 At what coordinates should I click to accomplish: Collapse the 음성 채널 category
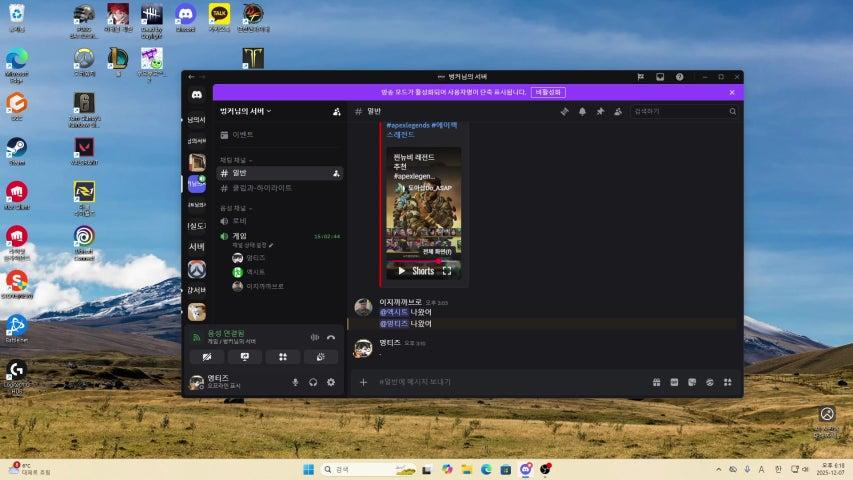coord(236,207)
